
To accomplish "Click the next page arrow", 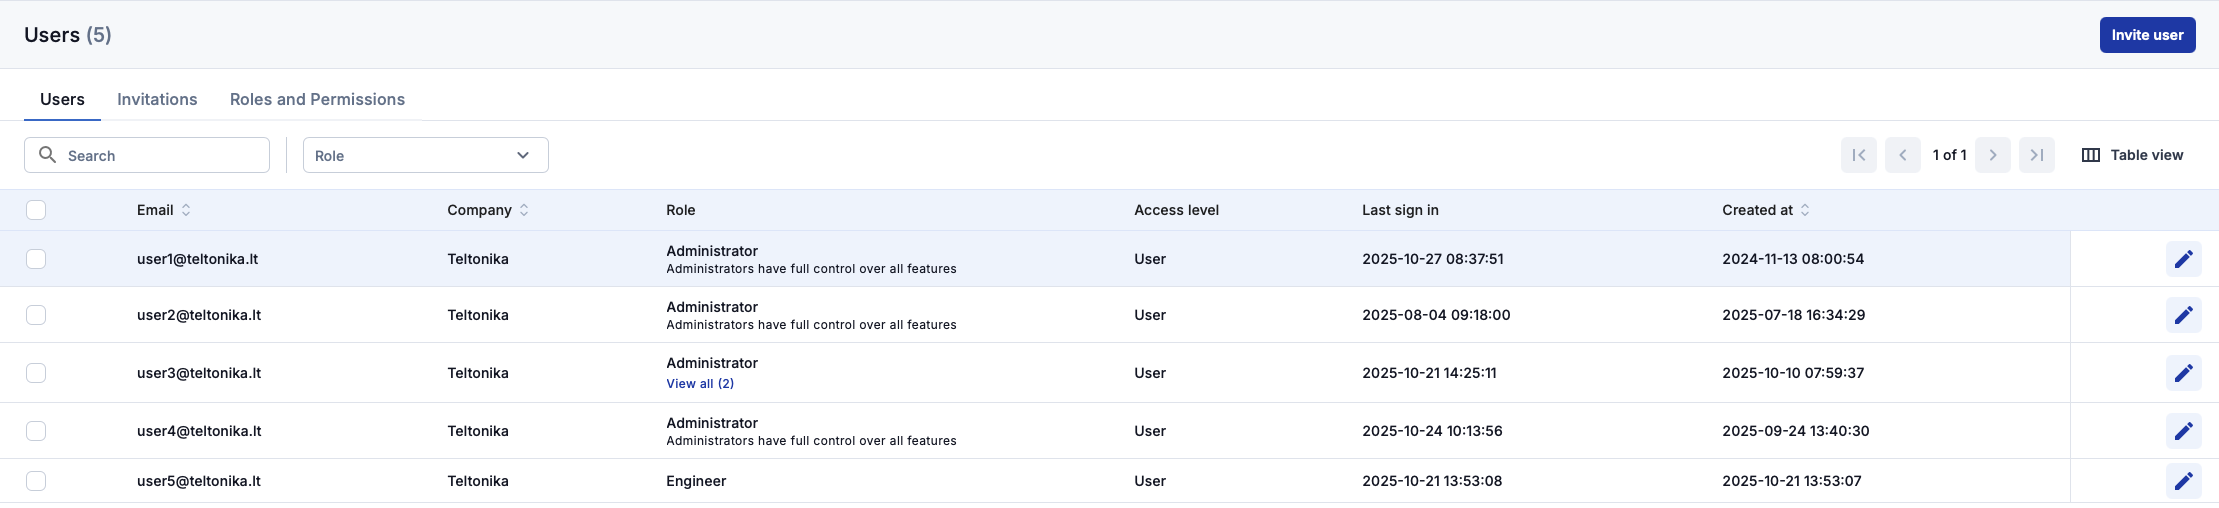I will coord(1992,155).
